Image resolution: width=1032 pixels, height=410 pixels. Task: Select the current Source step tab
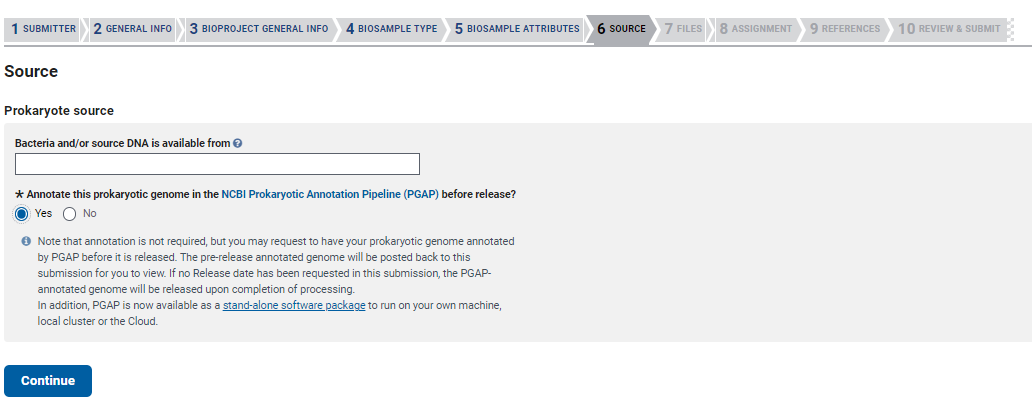pyautogui.click(x=621, y=29)
